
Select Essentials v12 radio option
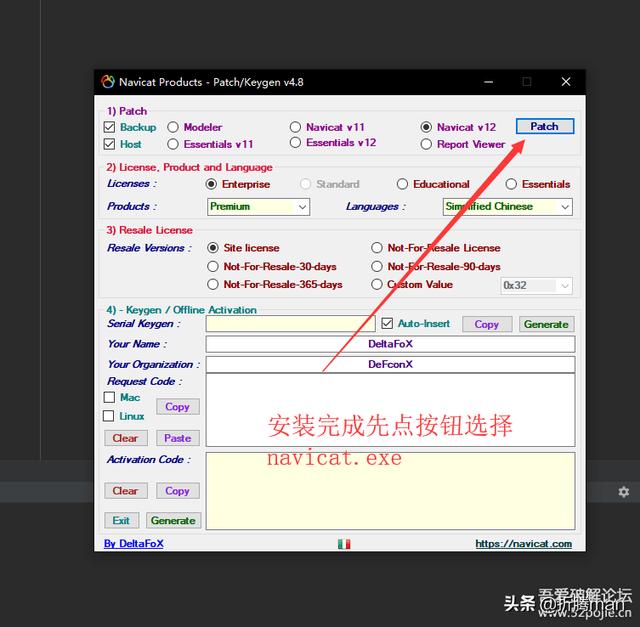click(296, 142)
